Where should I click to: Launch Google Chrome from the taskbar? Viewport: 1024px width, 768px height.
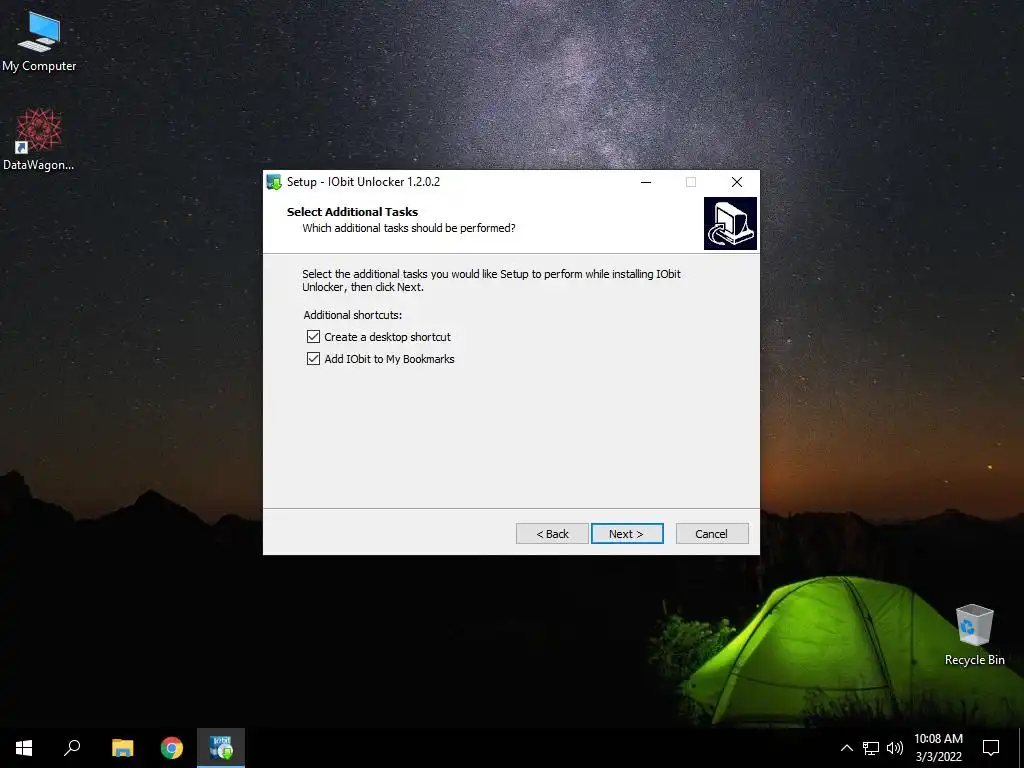point(172,748)
